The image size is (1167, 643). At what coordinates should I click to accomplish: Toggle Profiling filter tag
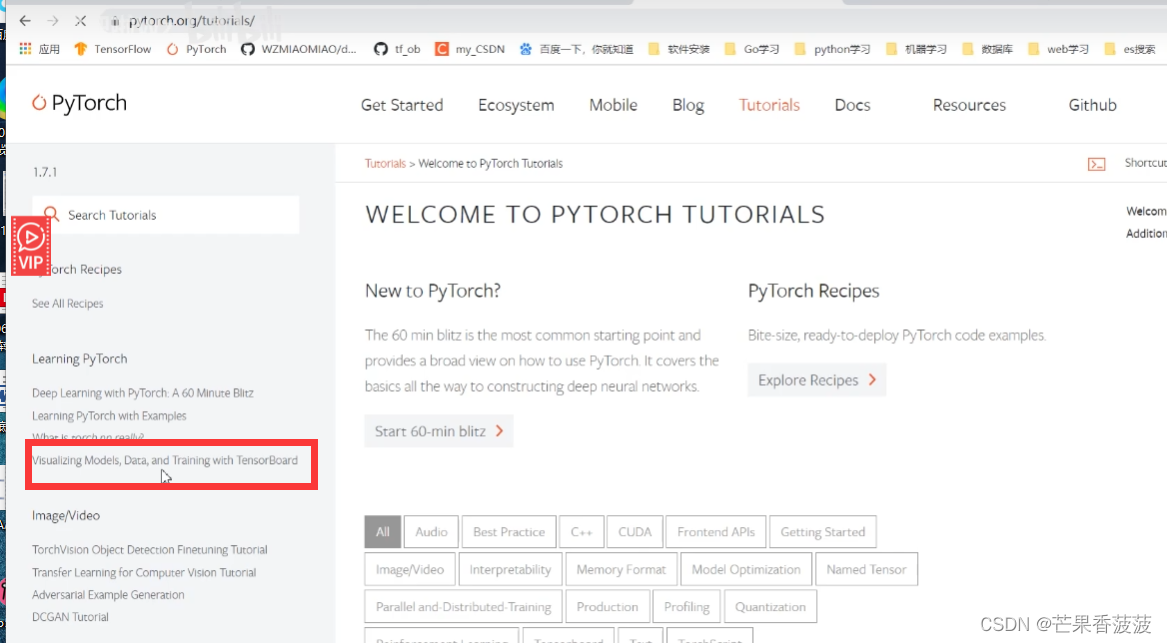(686, 607)
